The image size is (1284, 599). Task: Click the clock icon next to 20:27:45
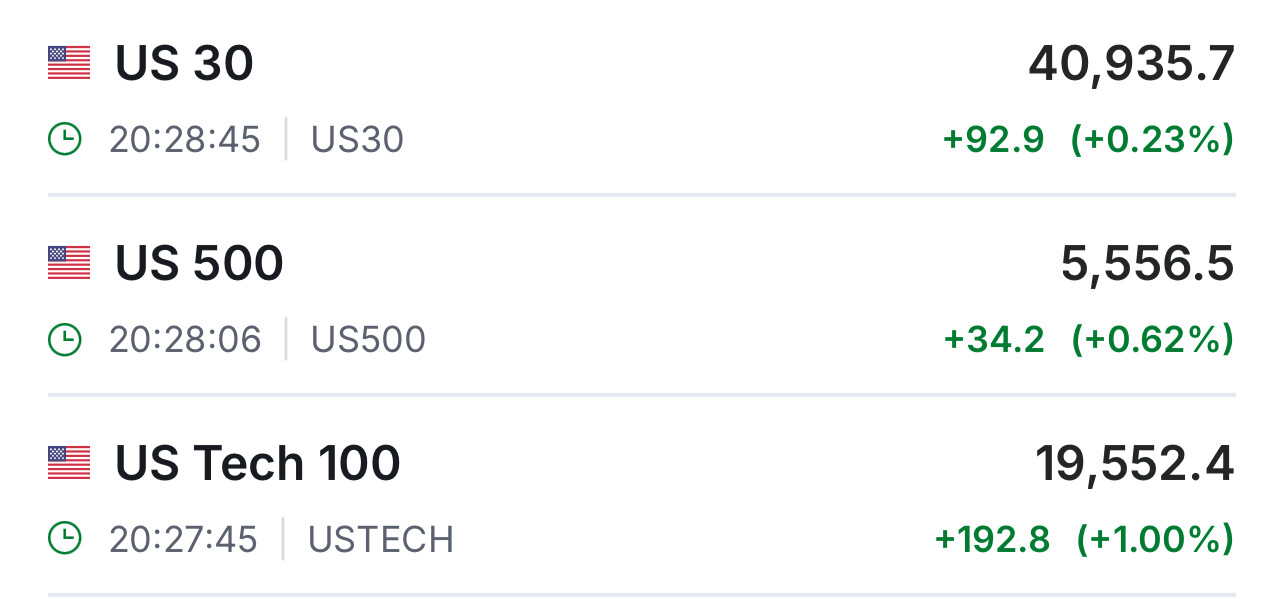click(65, 539)
